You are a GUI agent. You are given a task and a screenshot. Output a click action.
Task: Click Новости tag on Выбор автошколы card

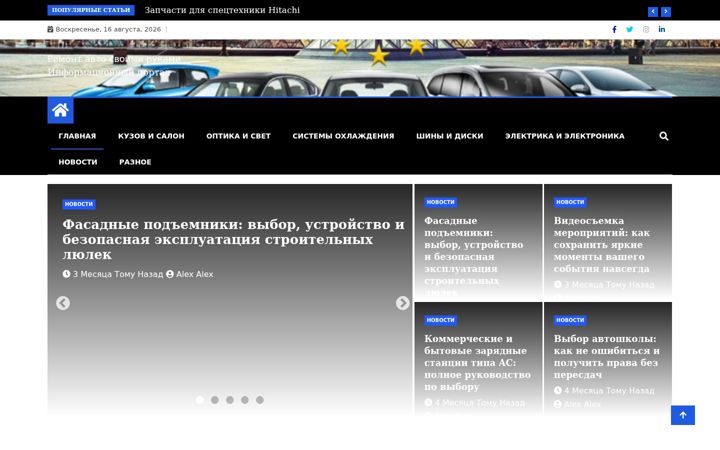[x=570, y=320]
